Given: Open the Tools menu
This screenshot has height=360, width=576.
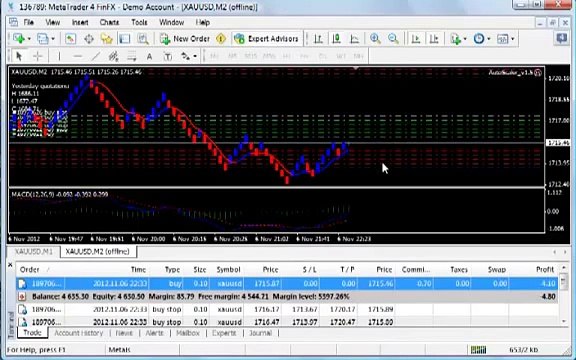Looking at the screenshot, I should pyautogui.click(x=139, y=22).
